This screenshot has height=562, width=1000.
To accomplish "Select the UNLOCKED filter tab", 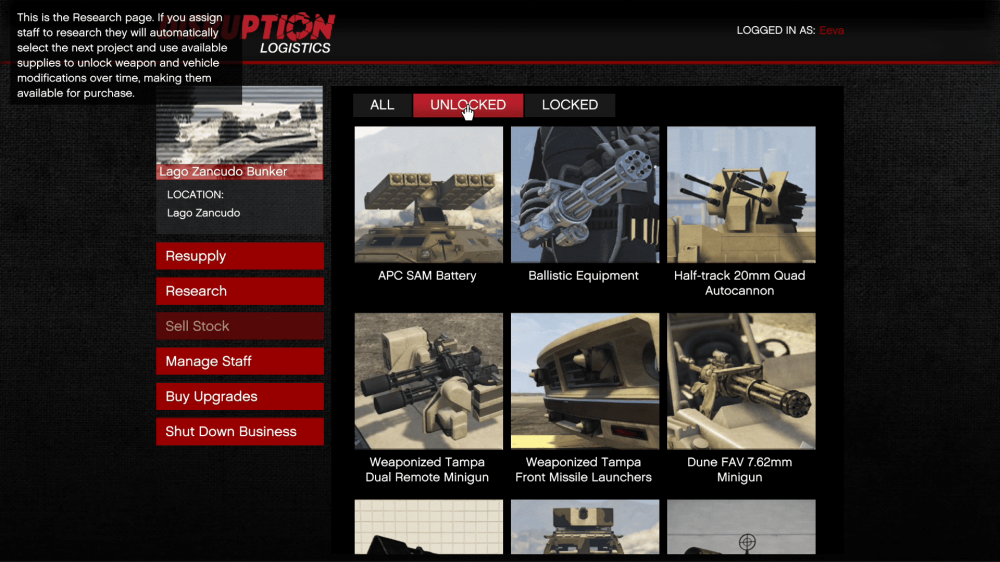I will tap(468, 105).
